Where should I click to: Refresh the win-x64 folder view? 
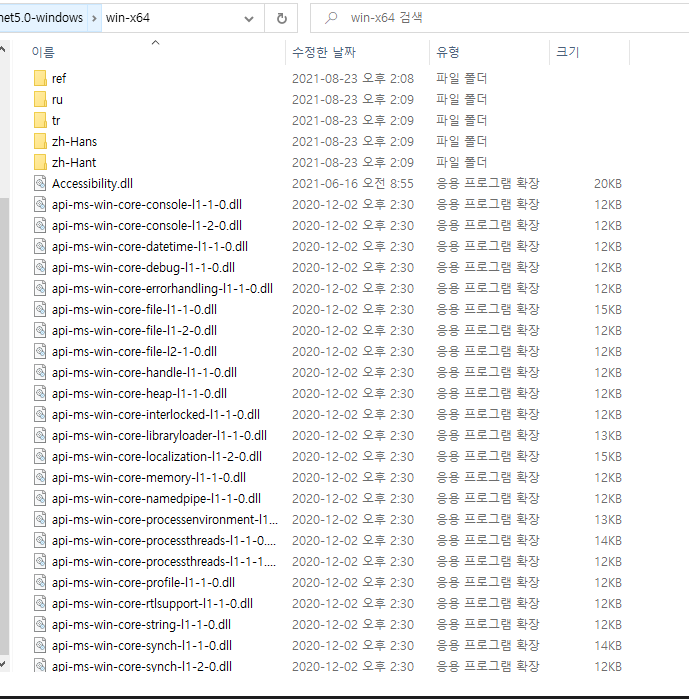point(281,18)
